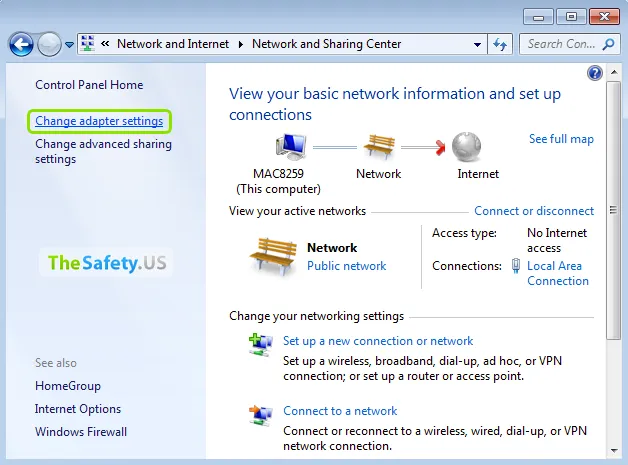Click the Maximize window button
The width and height of the screenshot is (628, 465).
click(x=571, y=17)
